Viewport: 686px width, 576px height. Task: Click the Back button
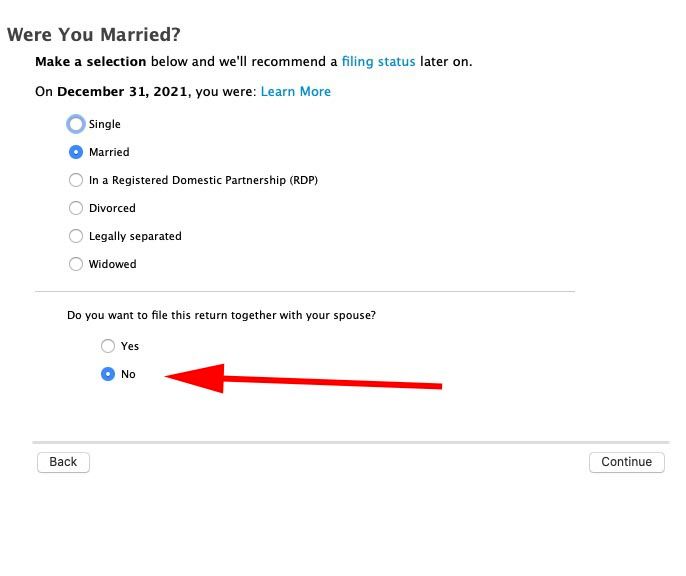(x=63, y=462)
